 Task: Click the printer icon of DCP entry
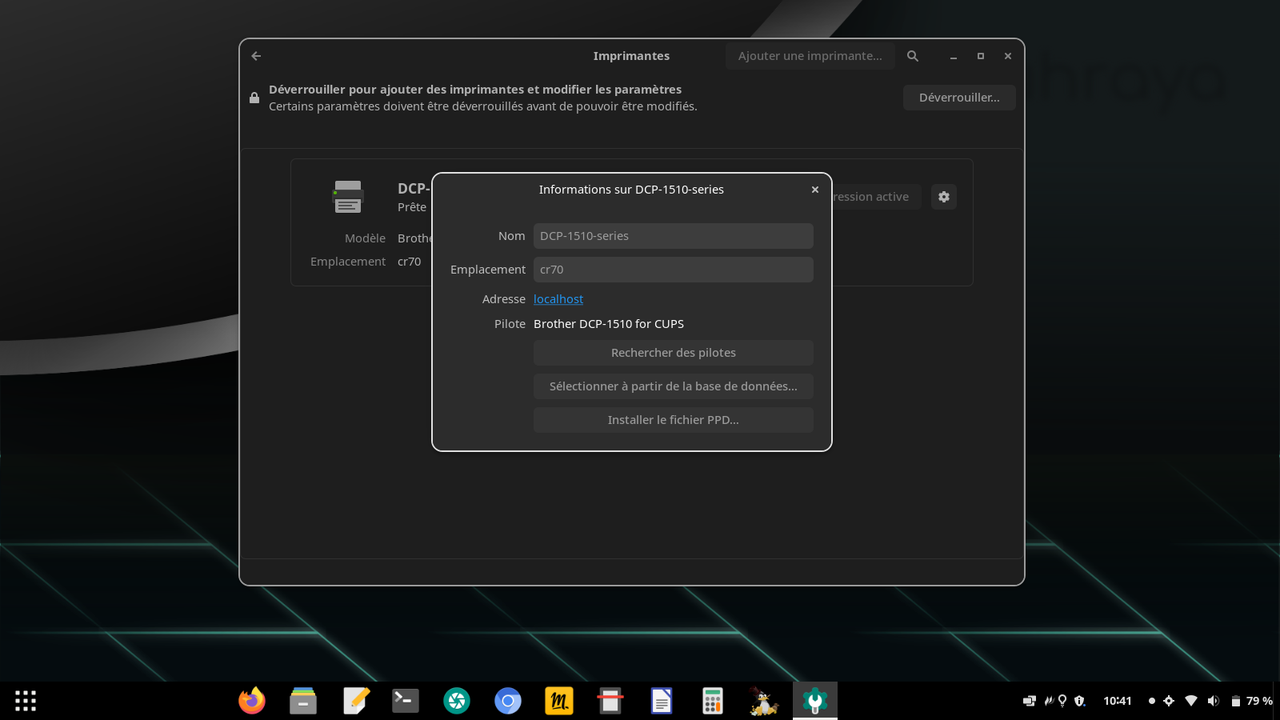(x=348, y=197)
